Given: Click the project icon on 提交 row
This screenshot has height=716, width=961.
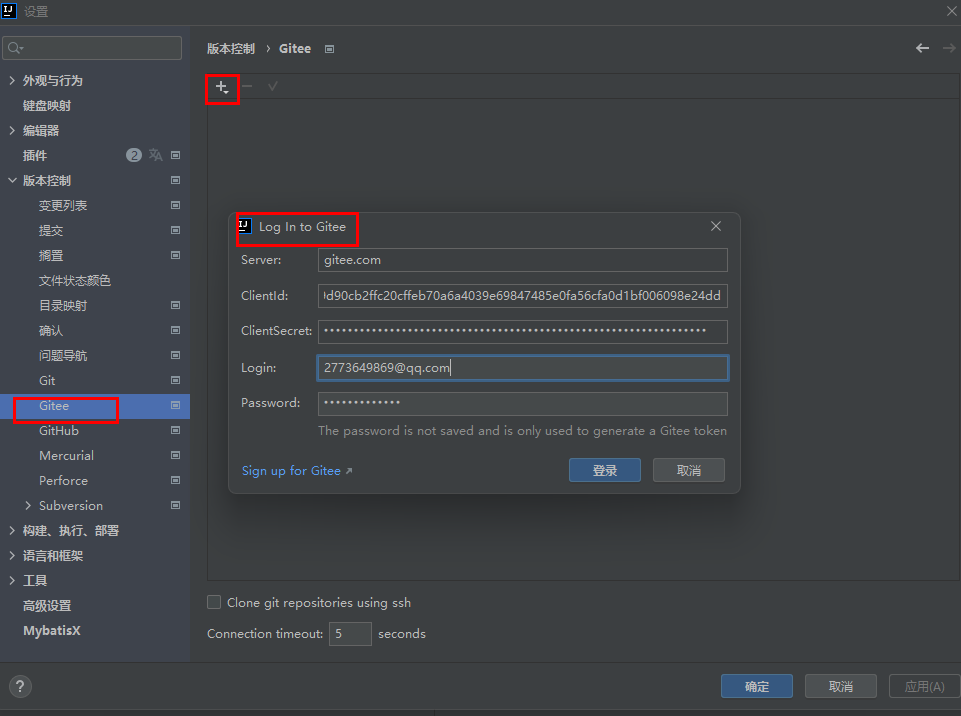Looking at the screenshot, I should click(x=175, y=230).
